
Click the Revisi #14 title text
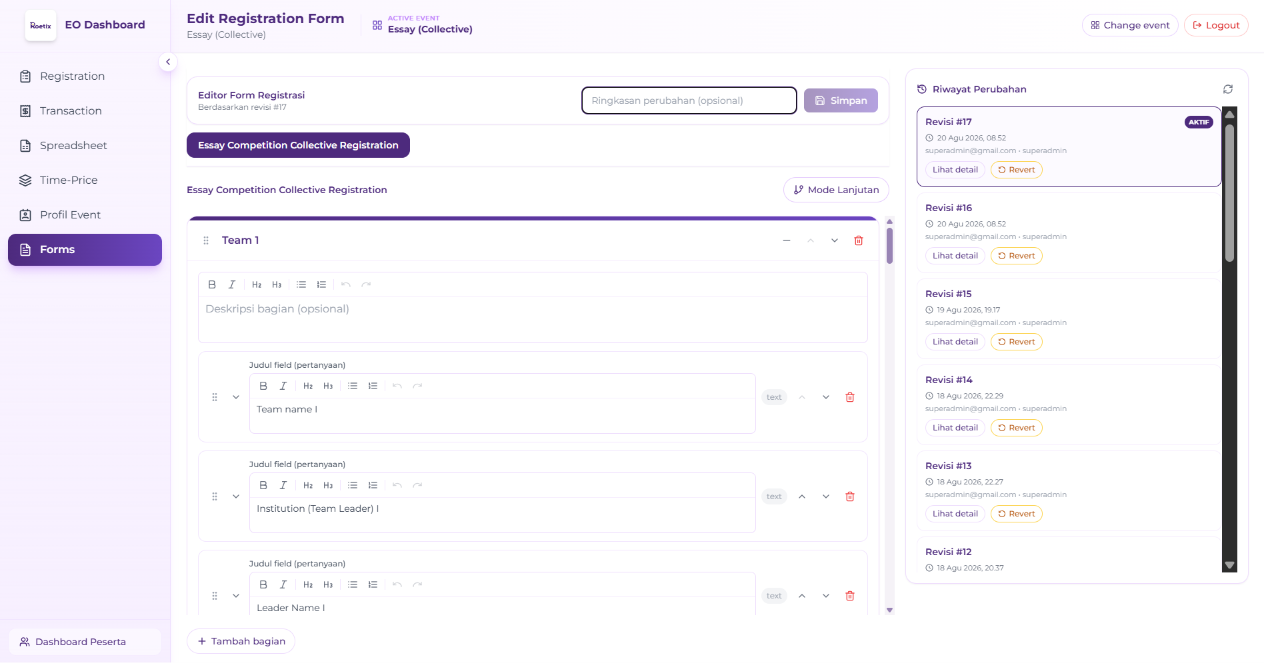[x=949, y=380]
